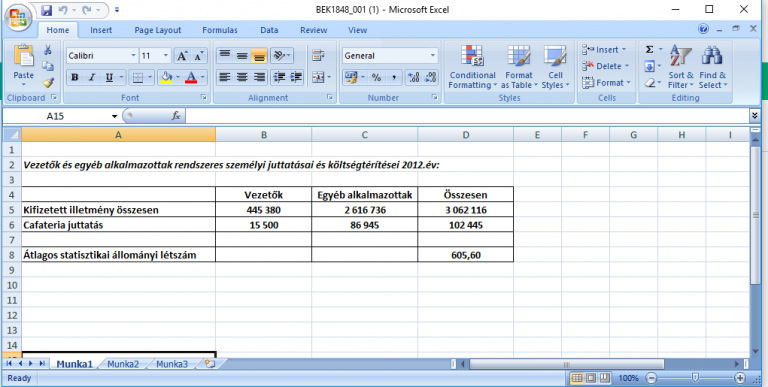Click the horizontal scrollbar thumb
This screenshot has width=768, height=387.
click(566, 364)
